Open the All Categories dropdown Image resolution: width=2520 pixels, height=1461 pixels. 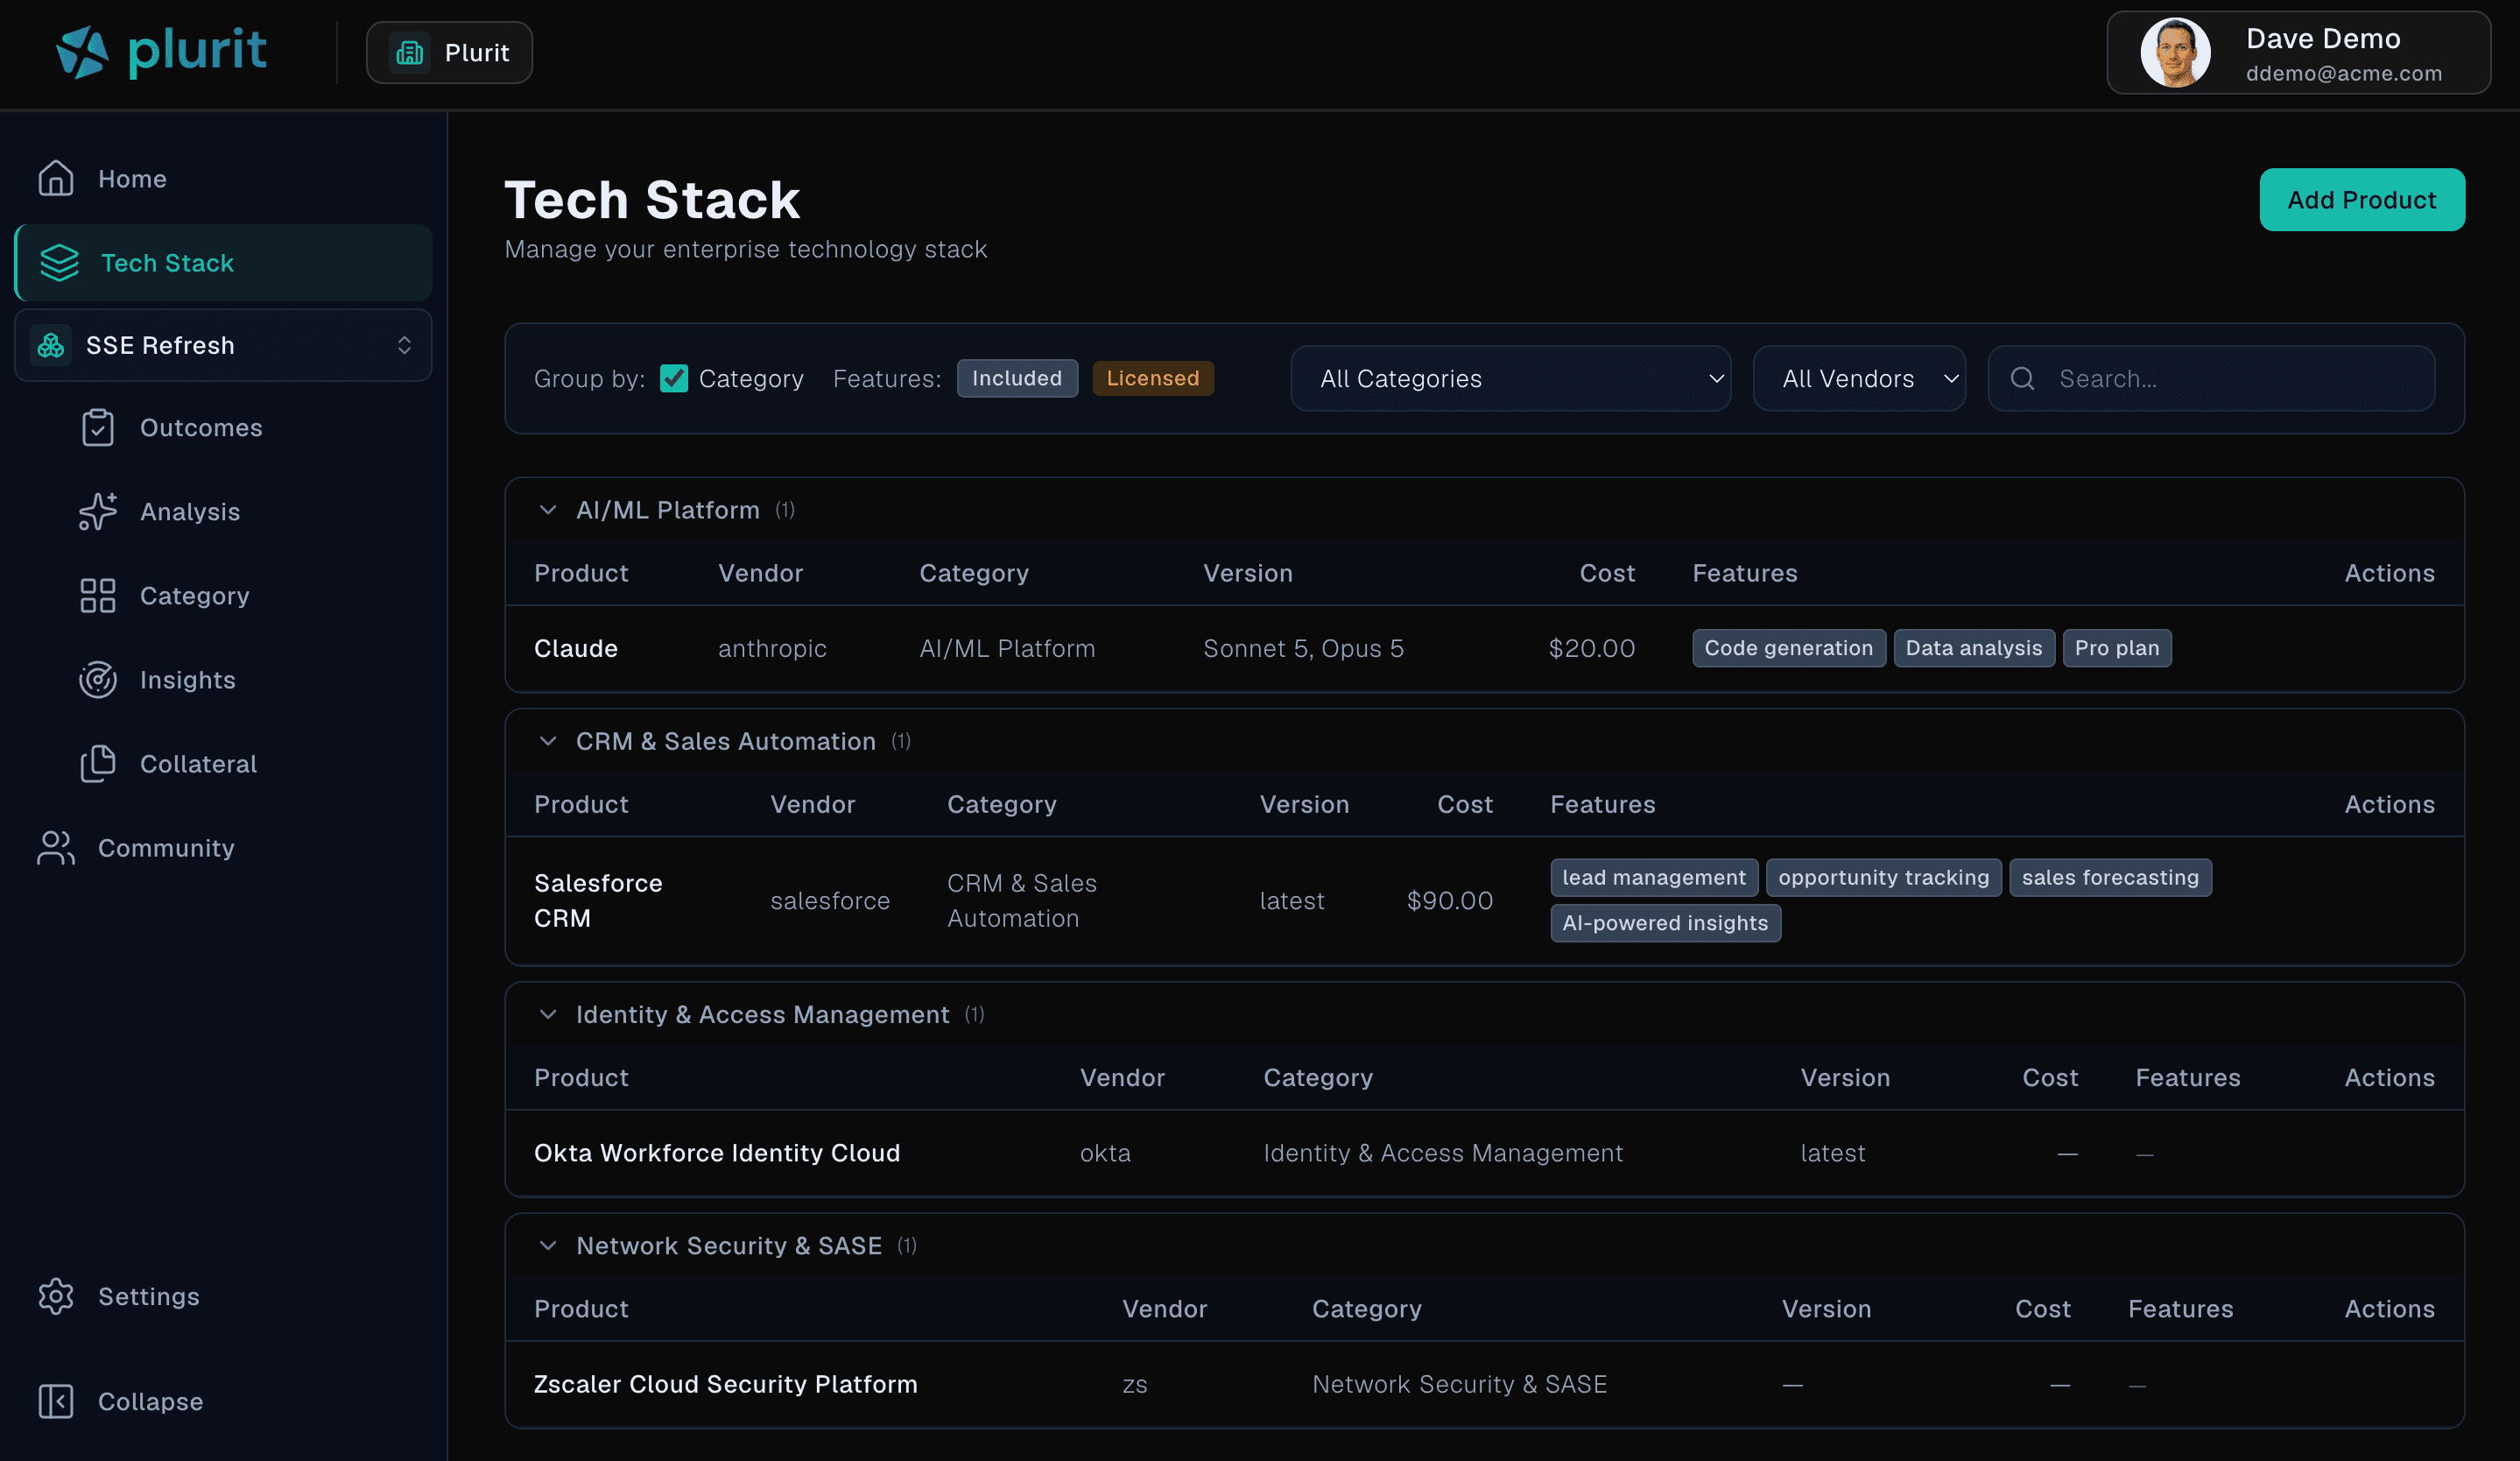pos(1511,379)
